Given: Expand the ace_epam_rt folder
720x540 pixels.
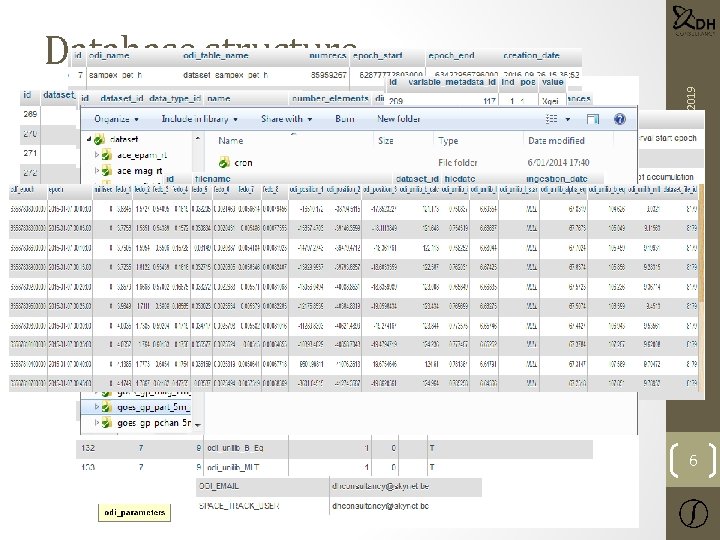Looking at the screenshot, I should coord(96,155).
